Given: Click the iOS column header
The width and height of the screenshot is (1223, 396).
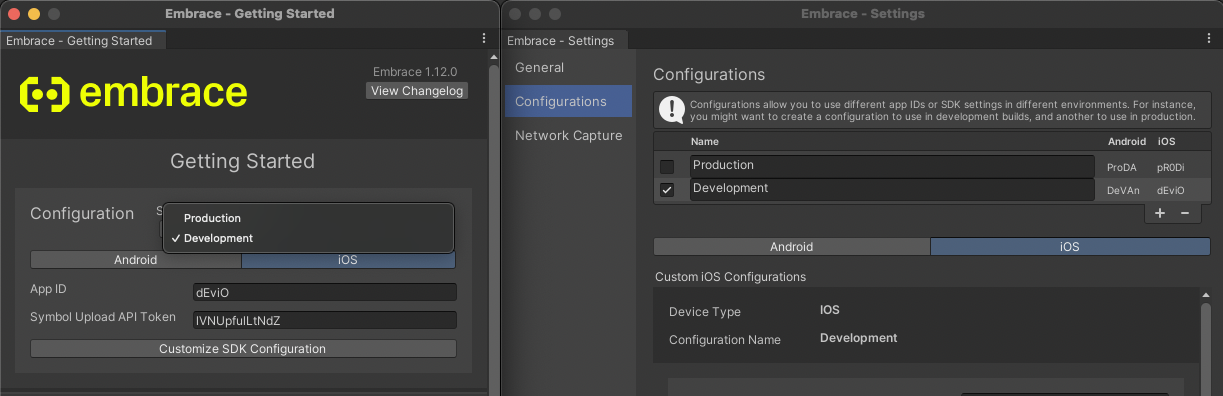Looking at the screenshot, I should pyautogui.click(x=1166, y=142).
